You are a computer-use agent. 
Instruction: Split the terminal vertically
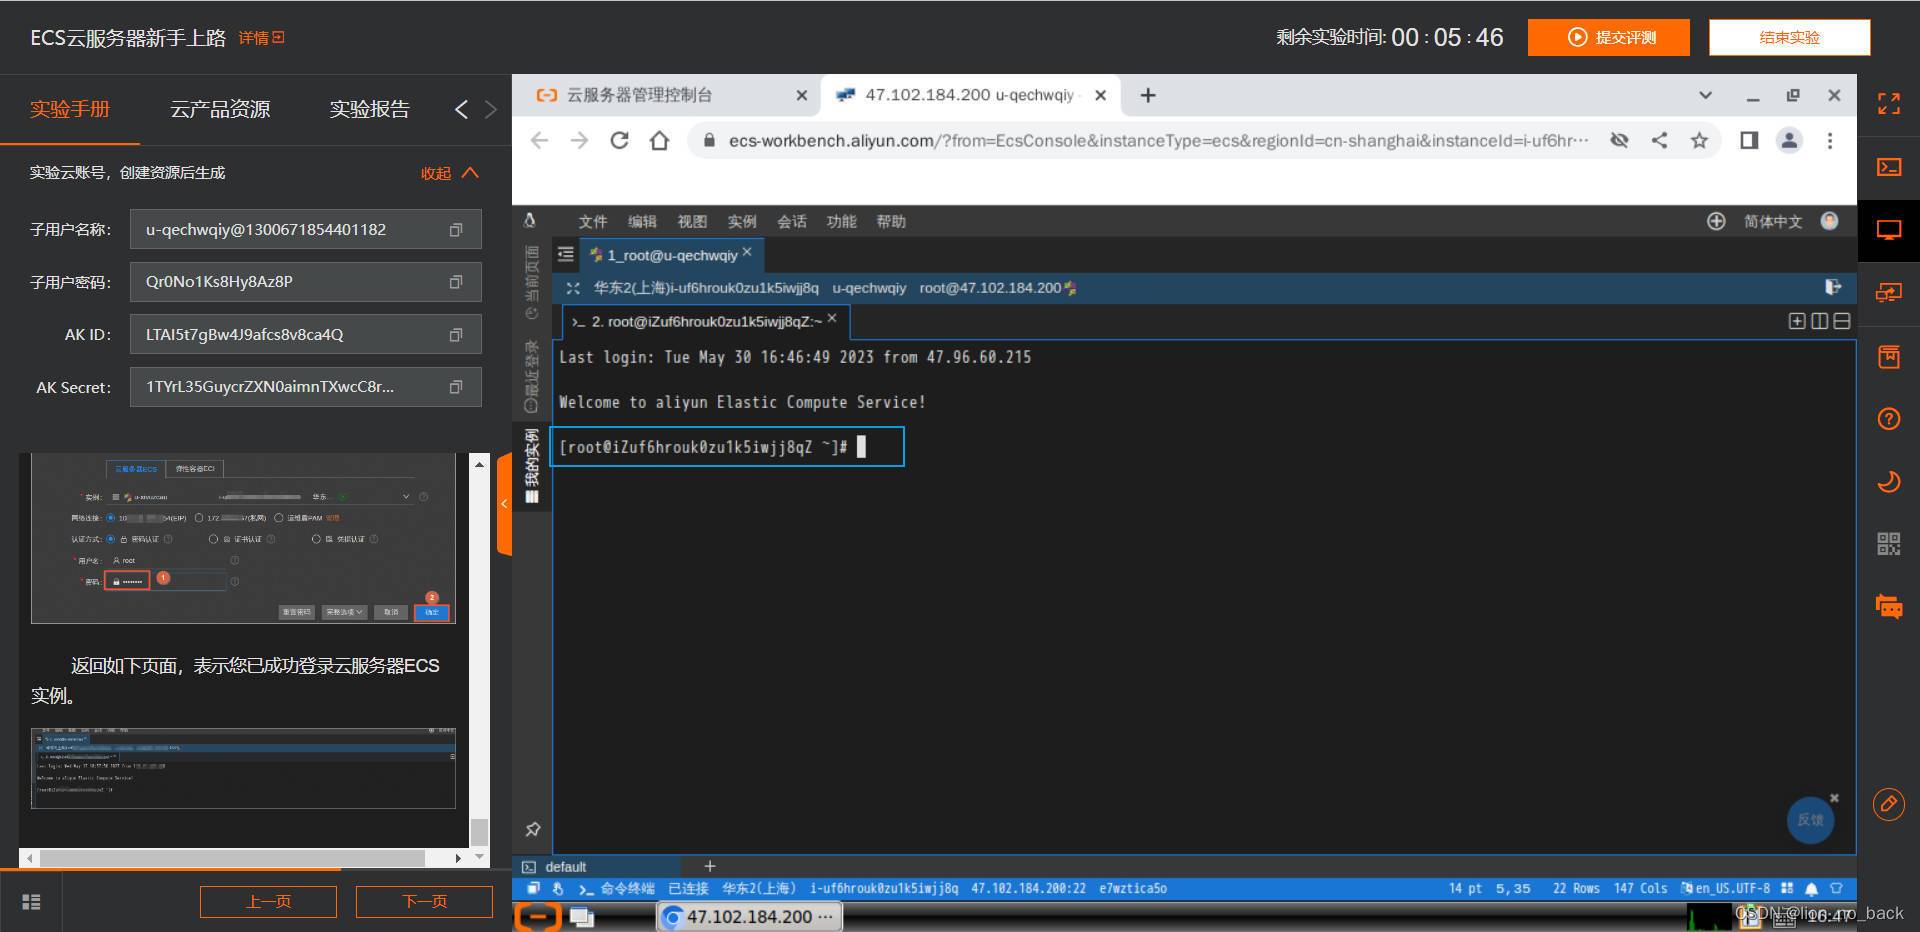pos(1820,321)
